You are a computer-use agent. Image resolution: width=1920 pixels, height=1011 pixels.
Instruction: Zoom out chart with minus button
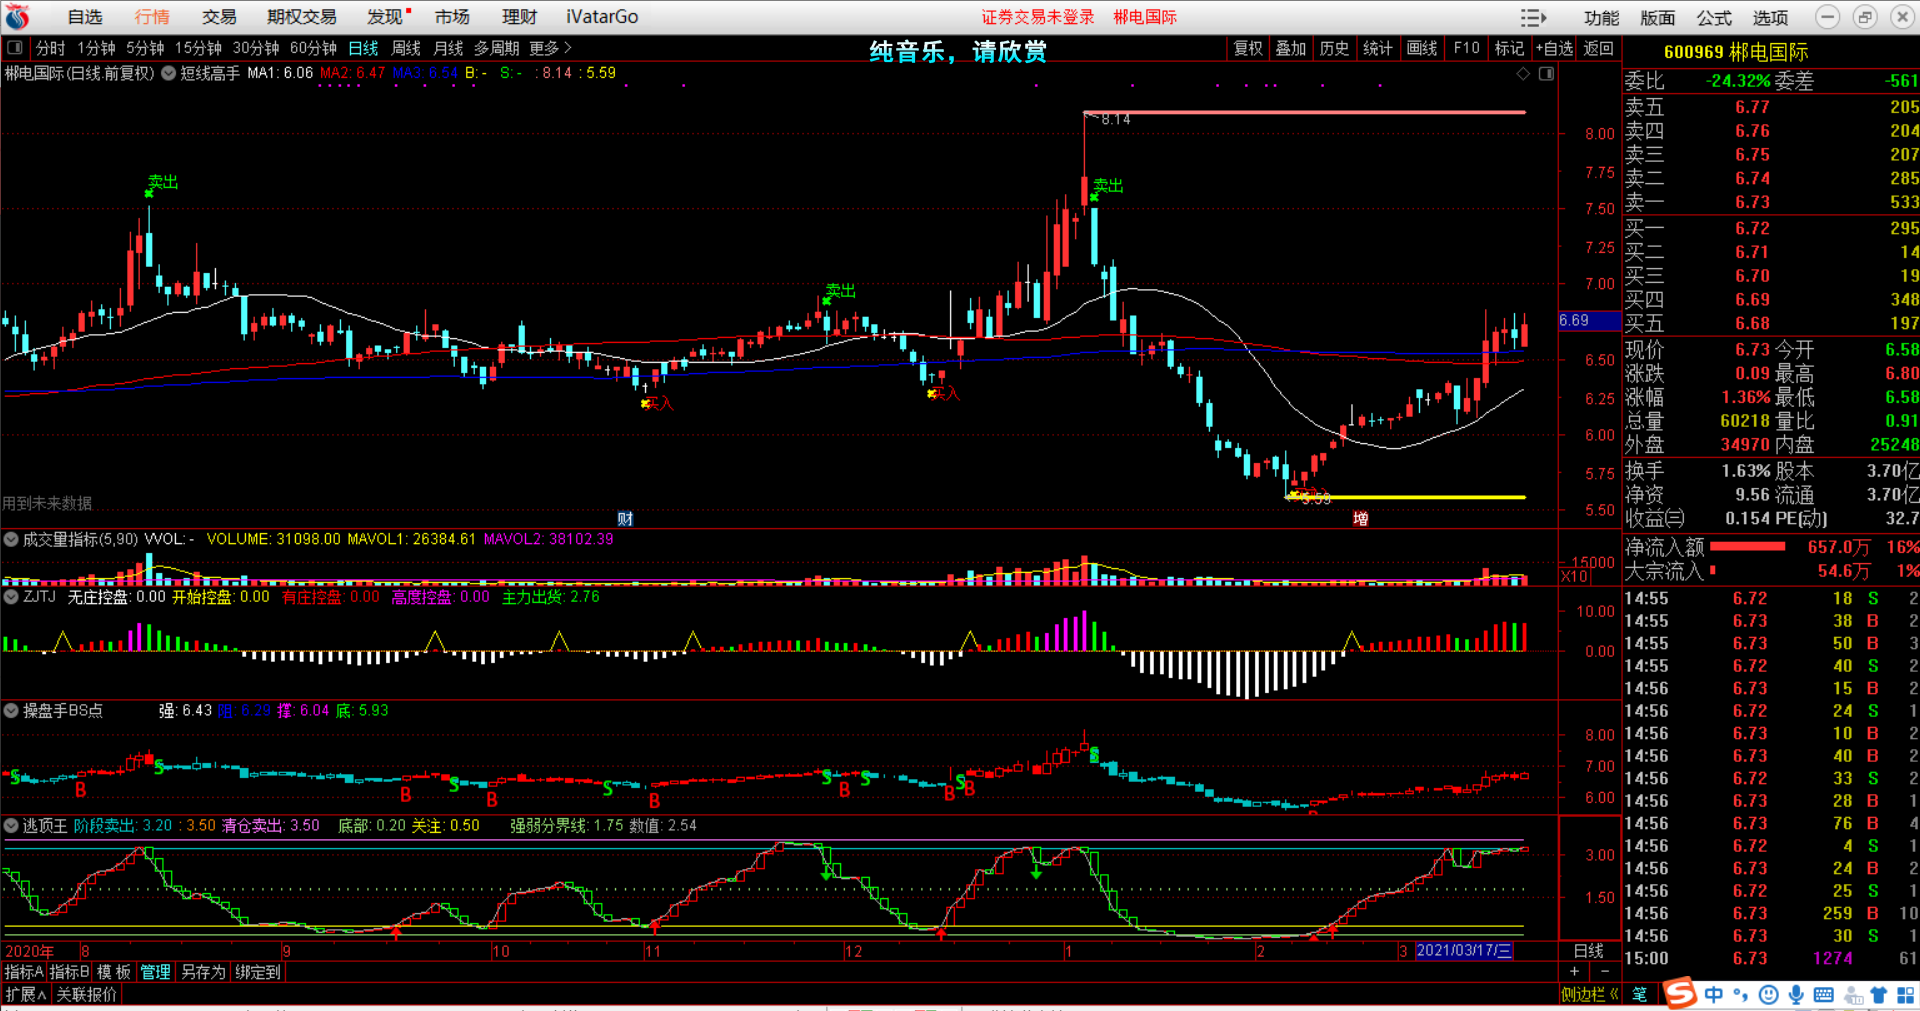(1605, 971)
